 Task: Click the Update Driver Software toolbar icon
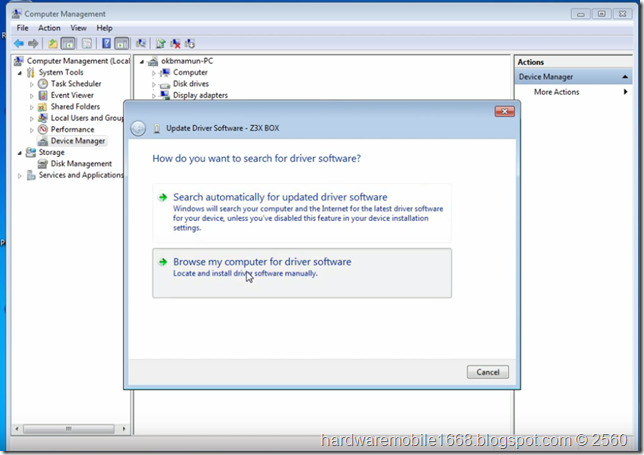(x=161, y=43)
